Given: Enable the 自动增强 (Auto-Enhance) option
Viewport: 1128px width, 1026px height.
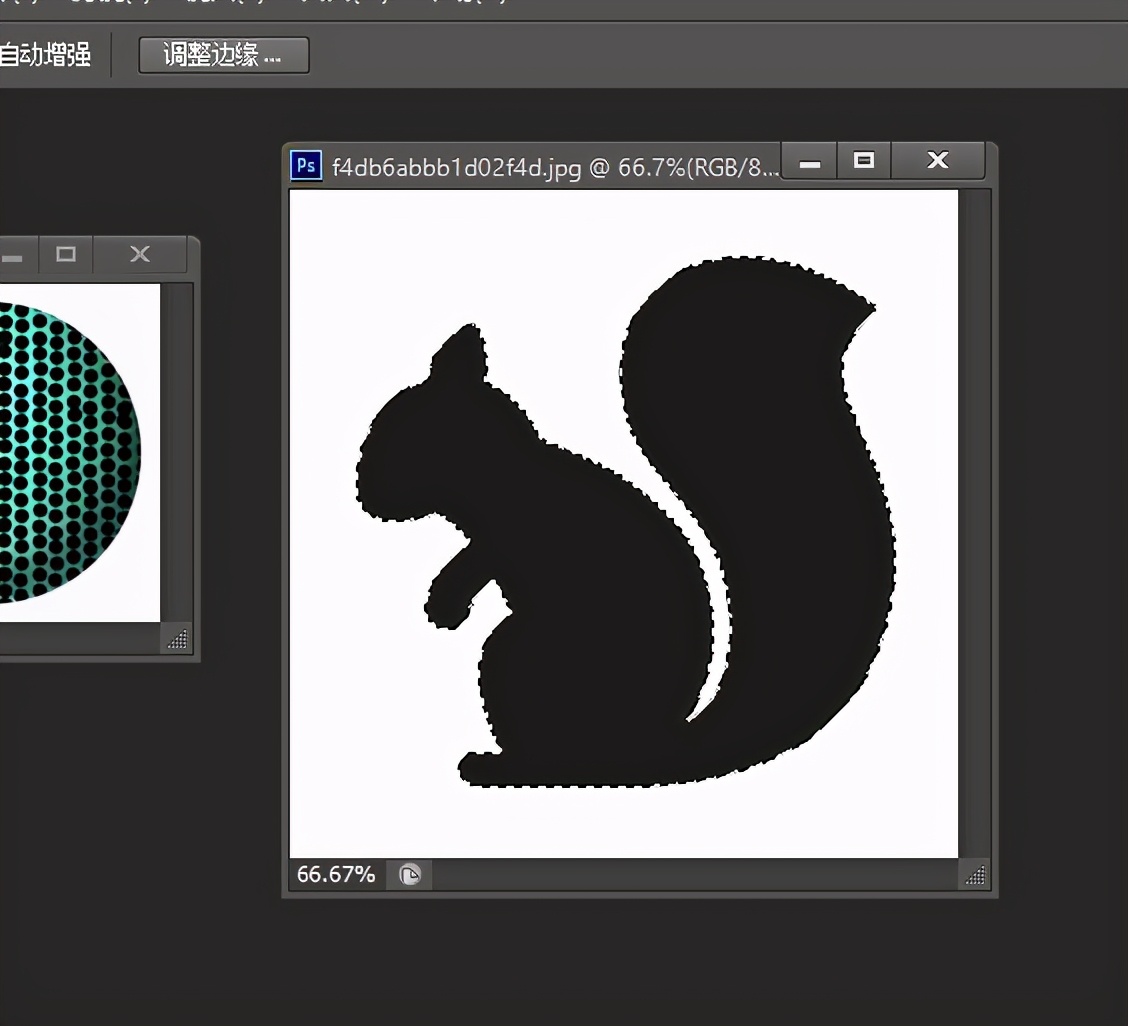Looking at the screenshot, I should (x=45, y=56).
